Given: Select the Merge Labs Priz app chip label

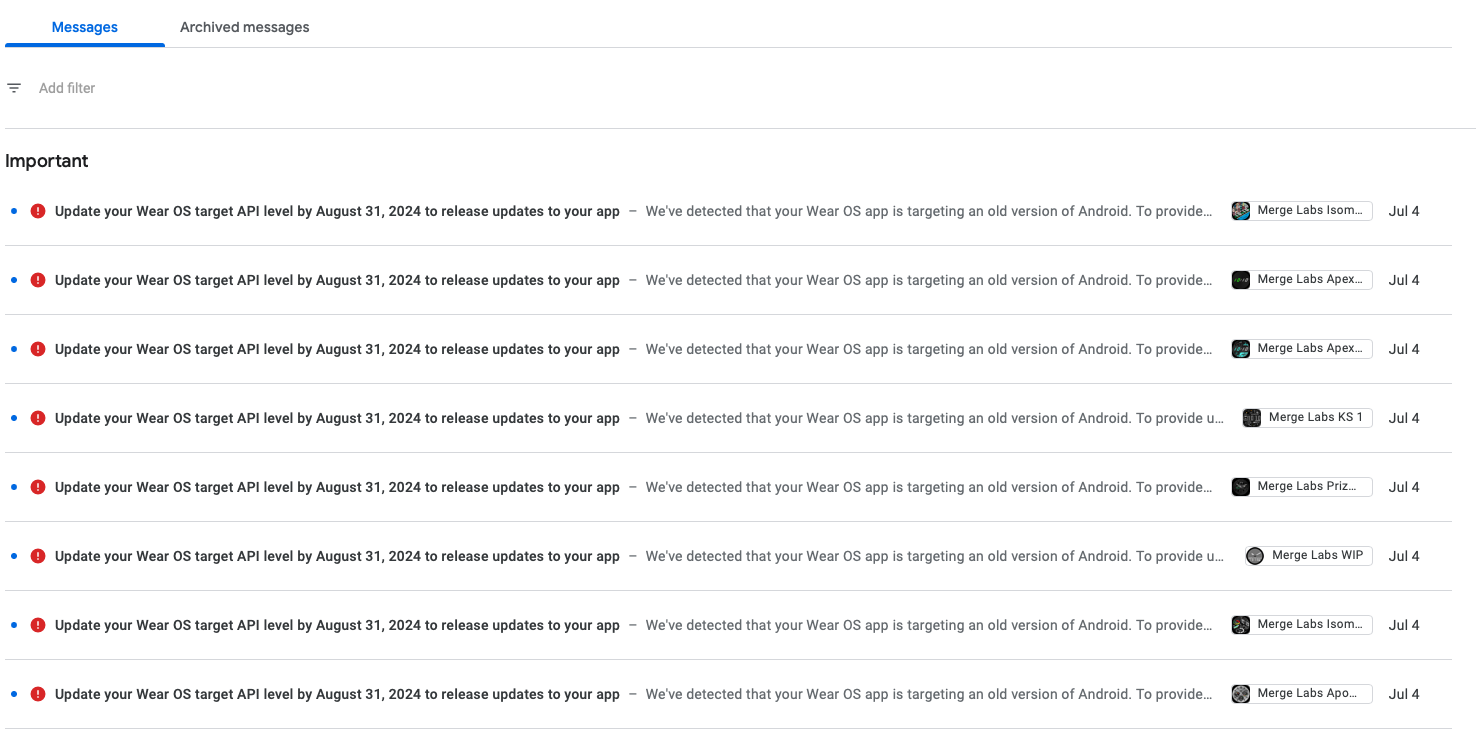Looking at the screenshot, I should click(x=1307, y=487).
